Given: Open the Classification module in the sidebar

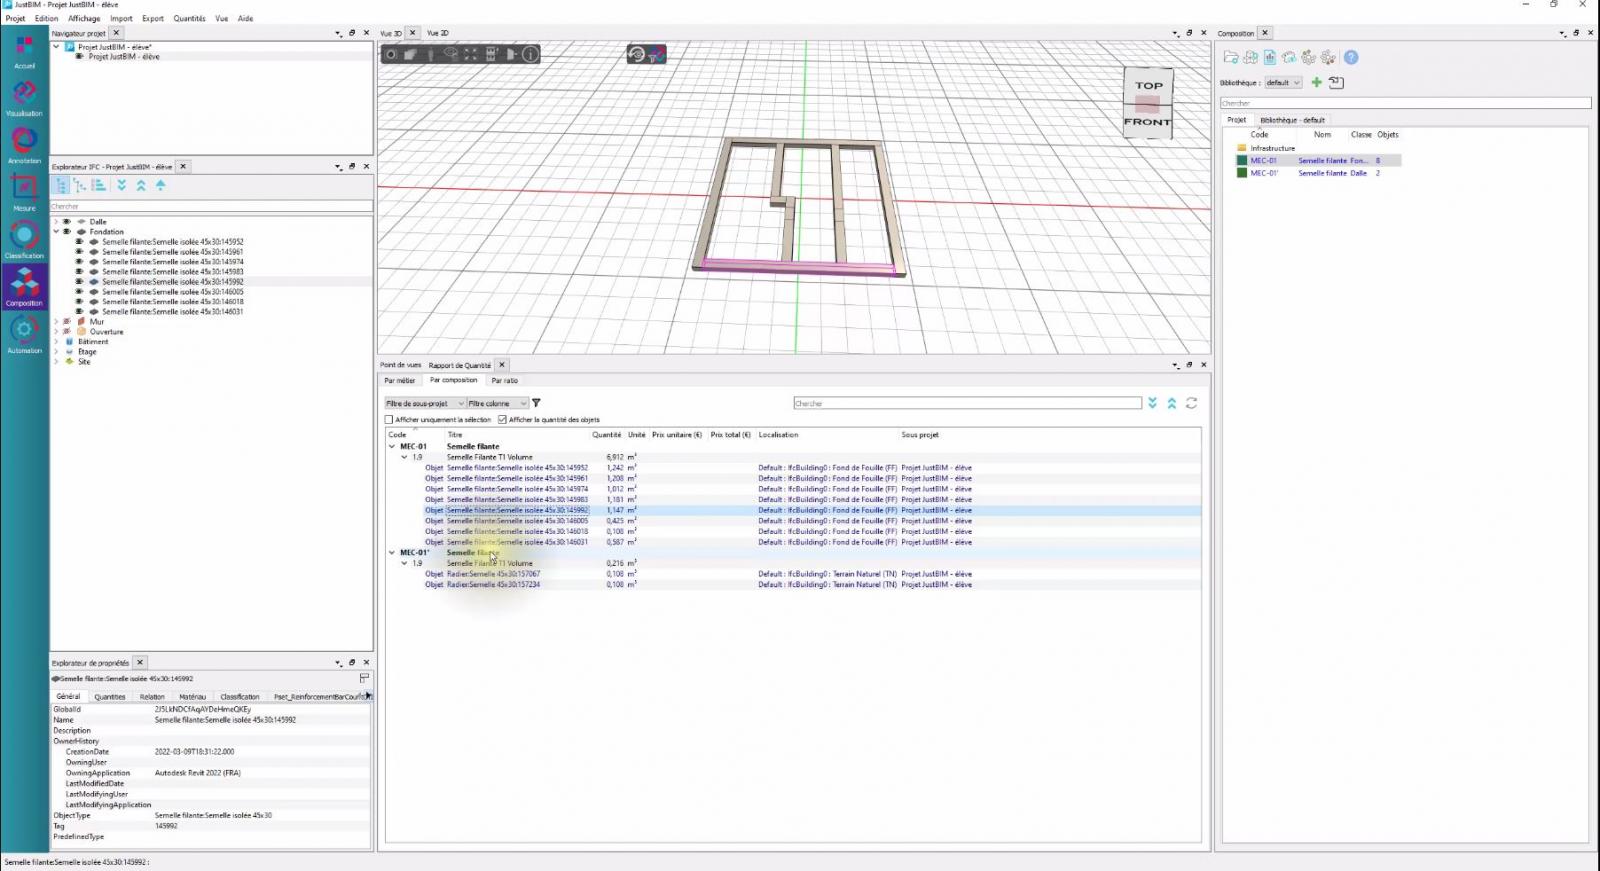Looking at the screenshot, I should [x=24, y=240].
